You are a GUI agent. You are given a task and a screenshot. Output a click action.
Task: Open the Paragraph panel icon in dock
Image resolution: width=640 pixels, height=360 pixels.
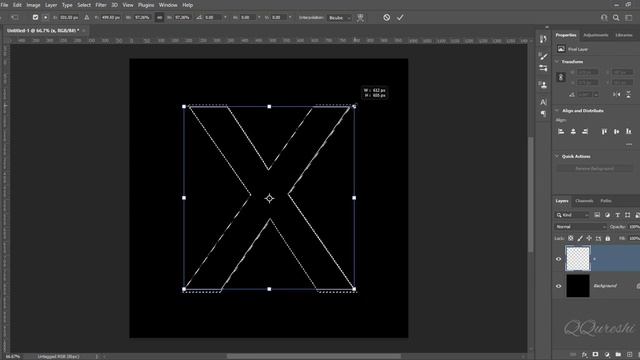543,113
